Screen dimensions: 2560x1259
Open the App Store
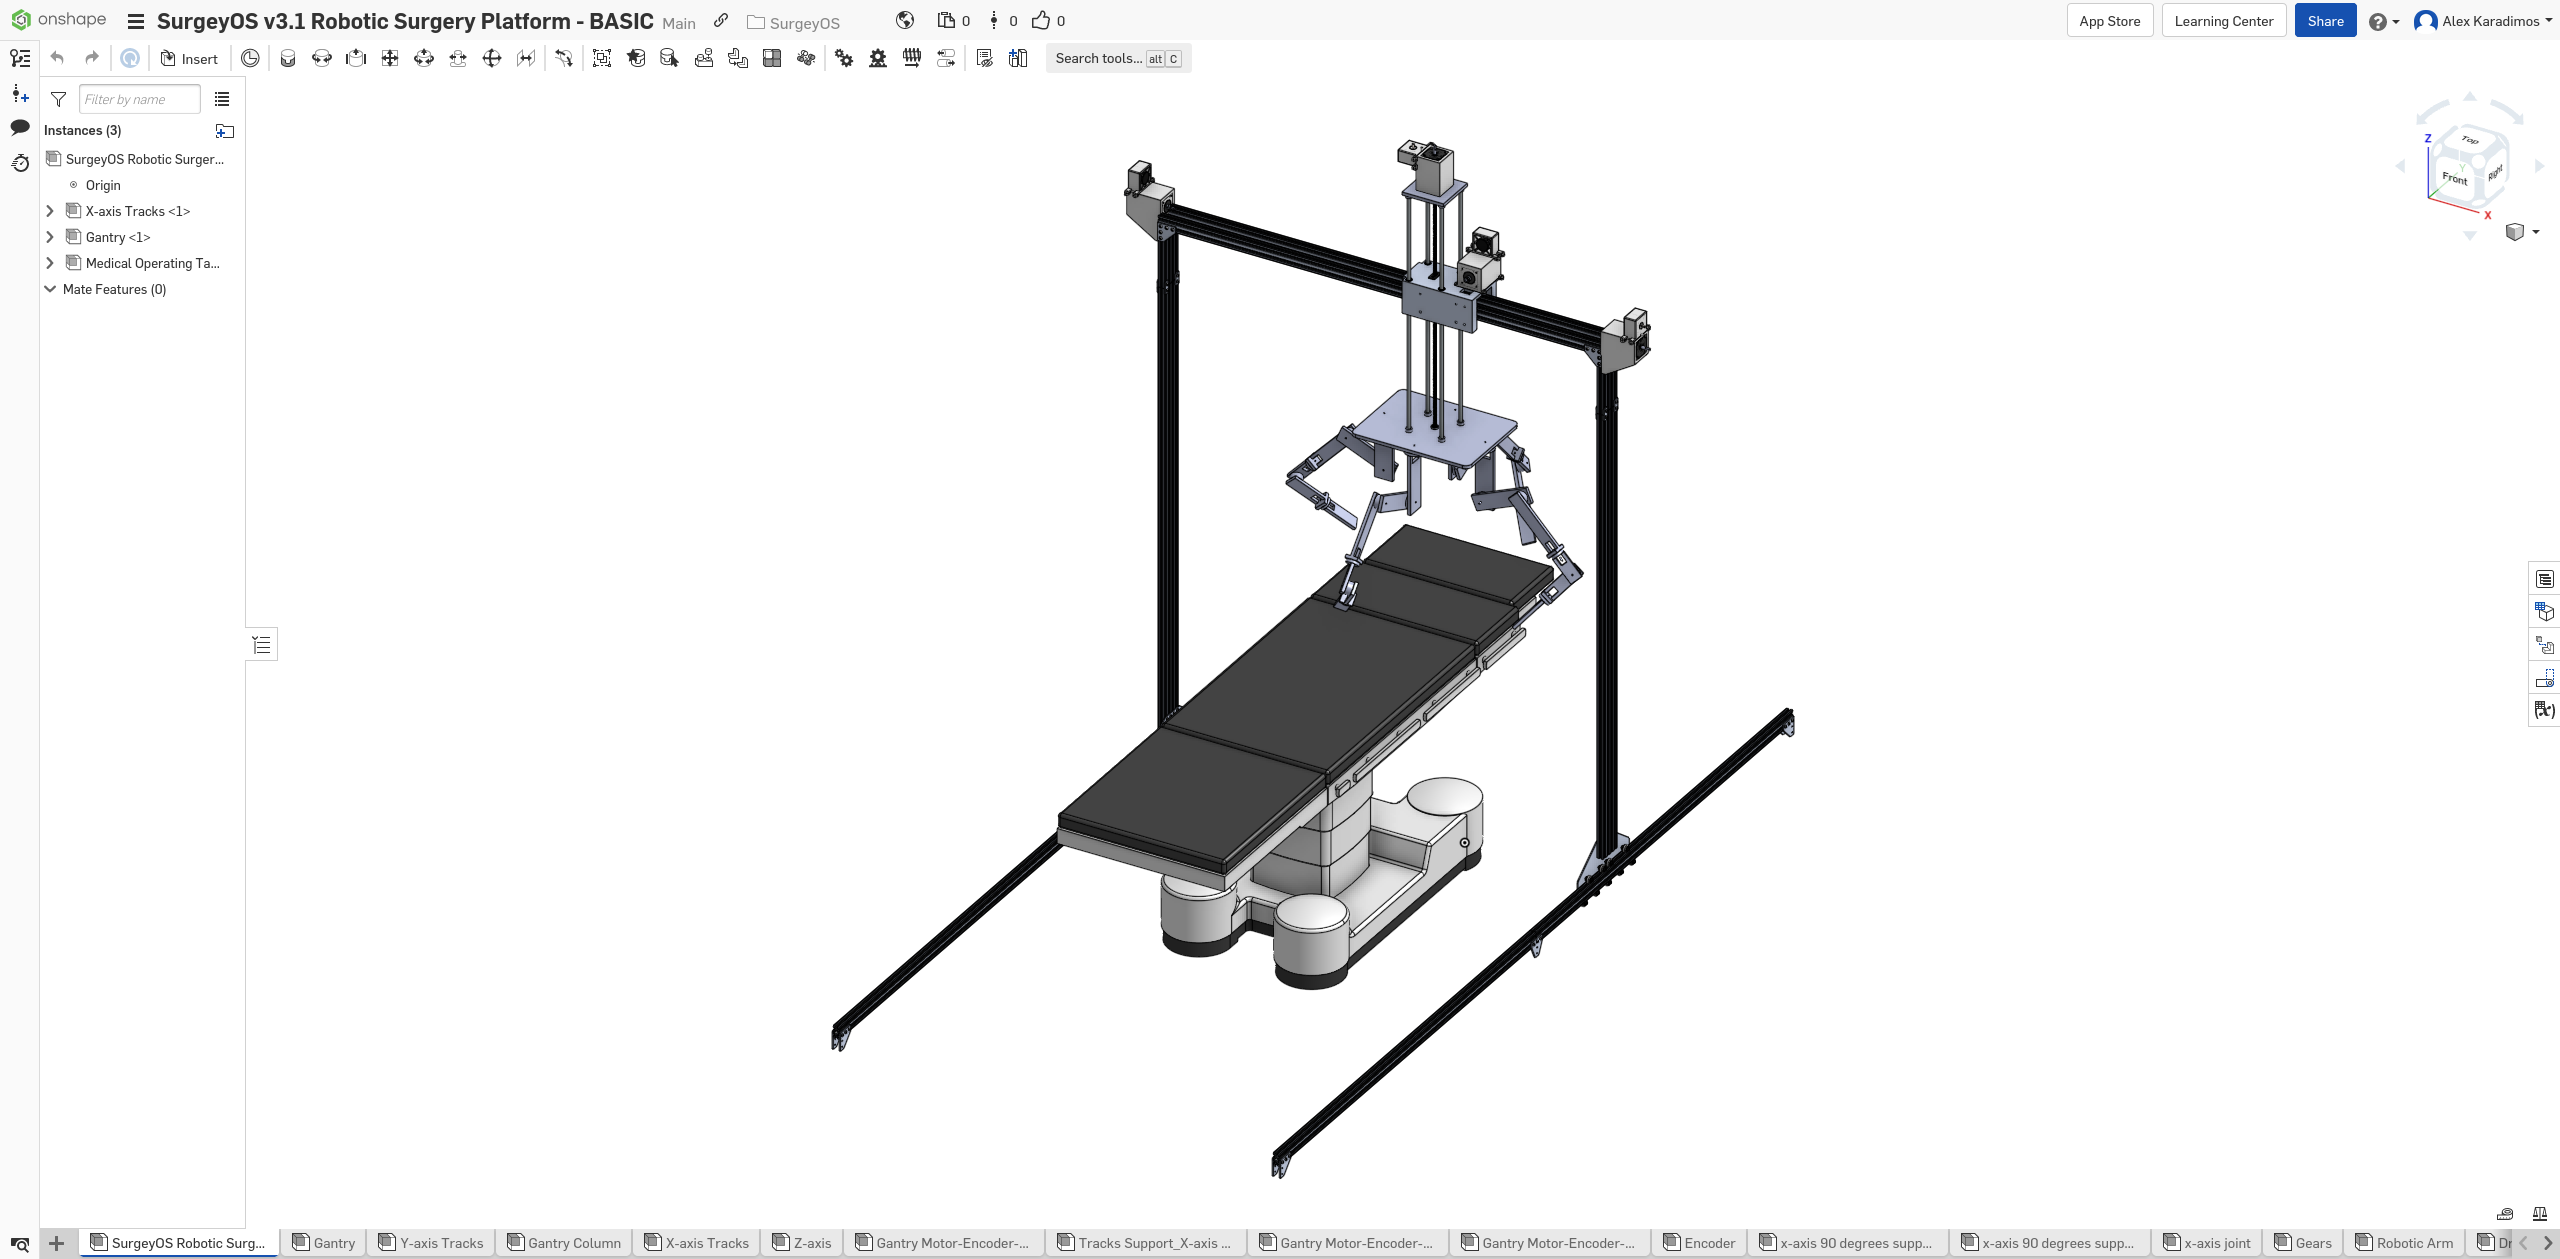tap(2110, 21)
